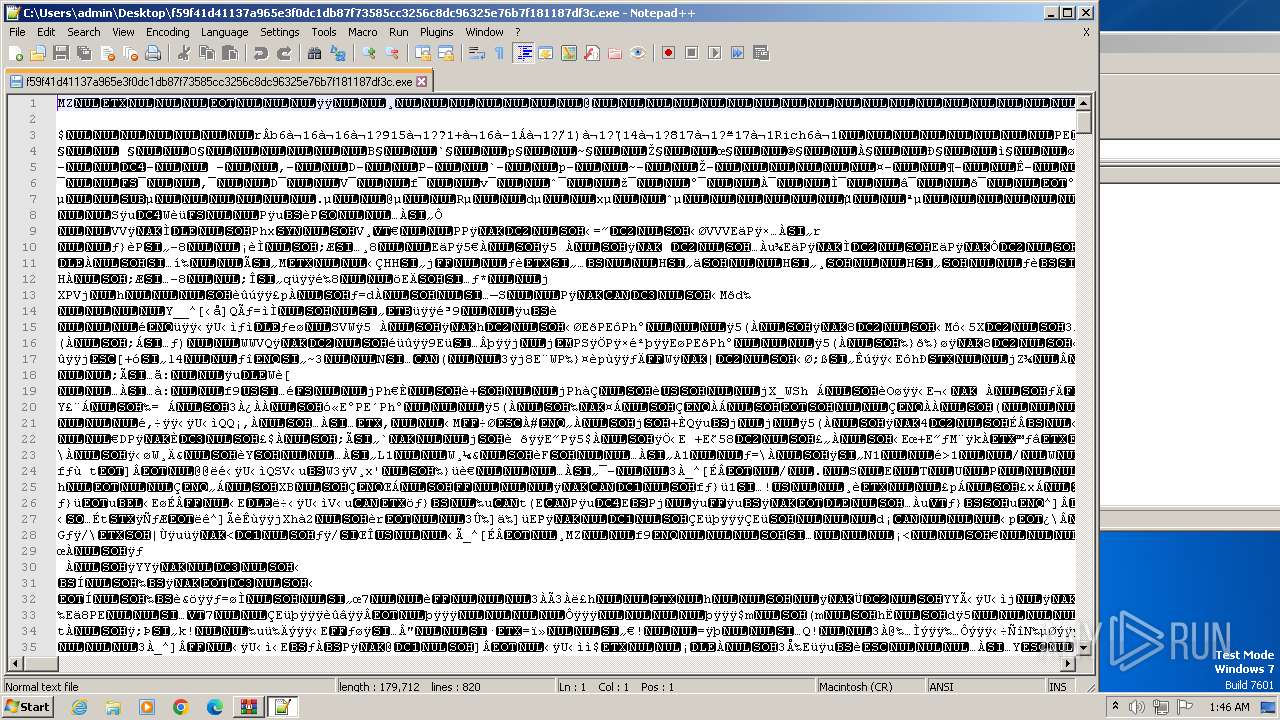Viewport: 1280px width, 720px height.
Task: Click horizontal scrollbar right arrow
Action: [1068, 664]
